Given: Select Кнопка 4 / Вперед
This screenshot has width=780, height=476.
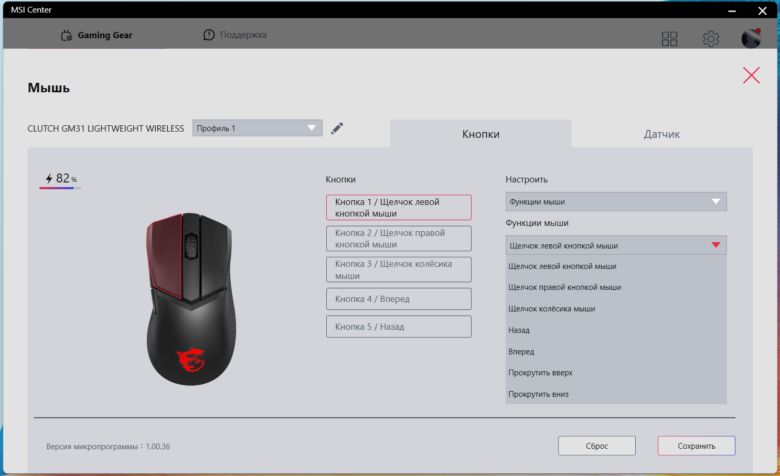Looking at the screenshot, I should point(399,299).
